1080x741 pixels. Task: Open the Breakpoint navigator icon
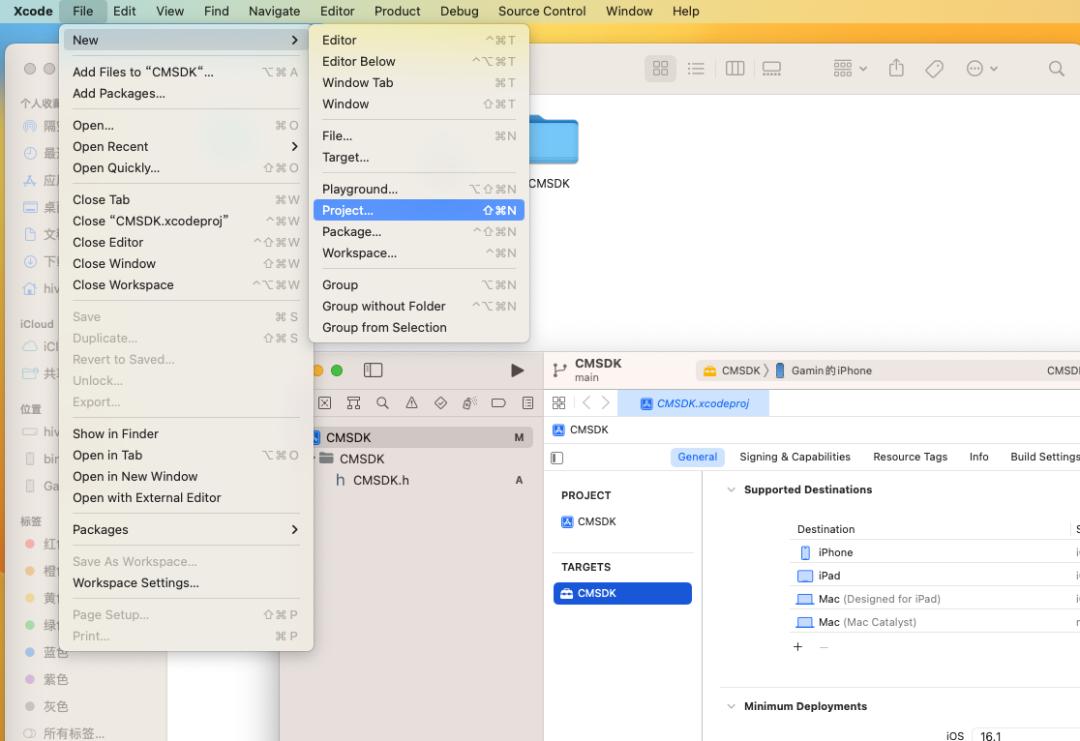point(499,403)
